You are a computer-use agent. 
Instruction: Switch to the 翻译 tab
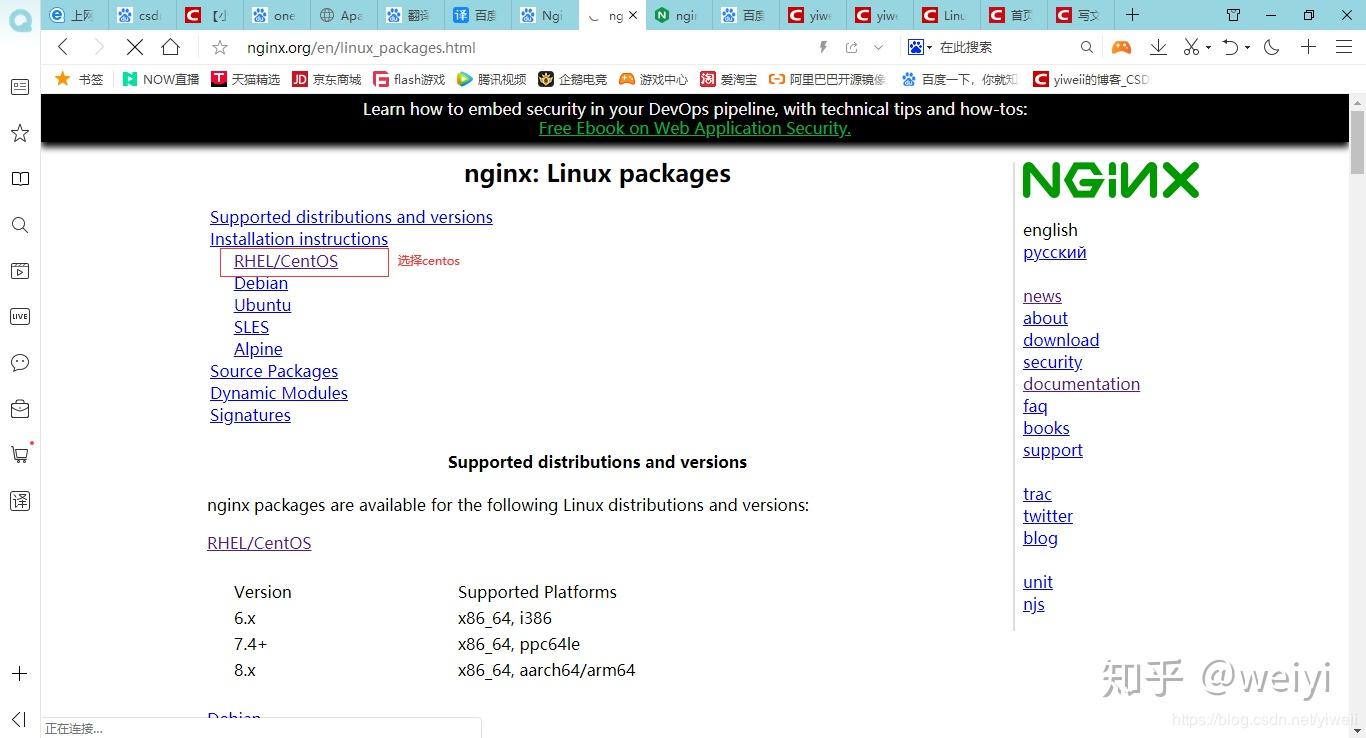pyautogui.click(x=409, y=15)
